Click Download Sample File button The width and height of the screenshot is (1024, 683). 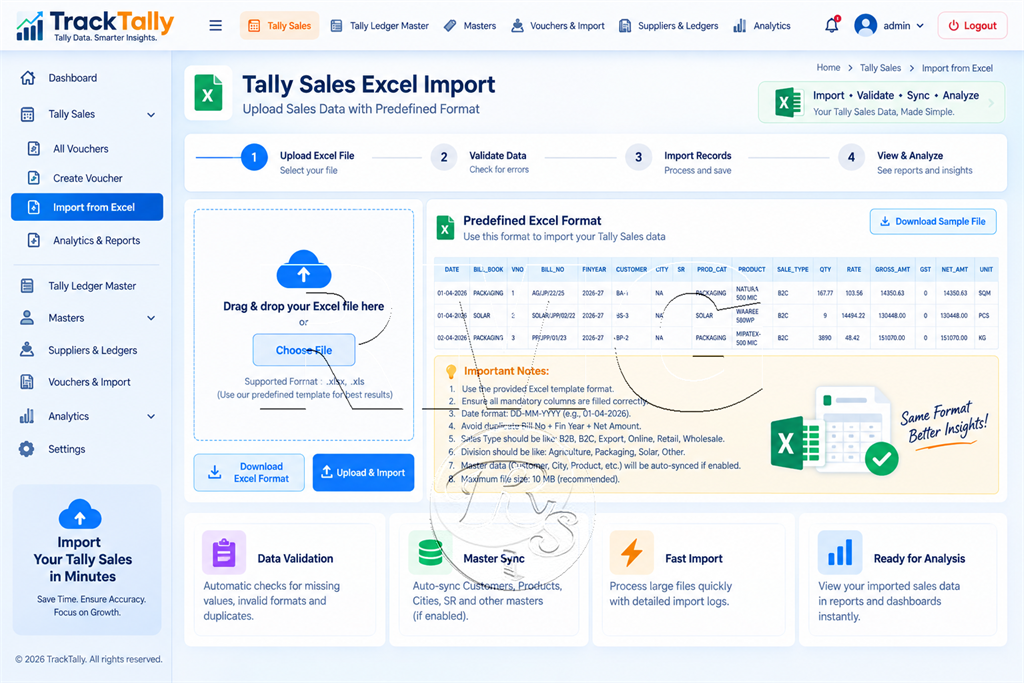(x=933, y=221)
